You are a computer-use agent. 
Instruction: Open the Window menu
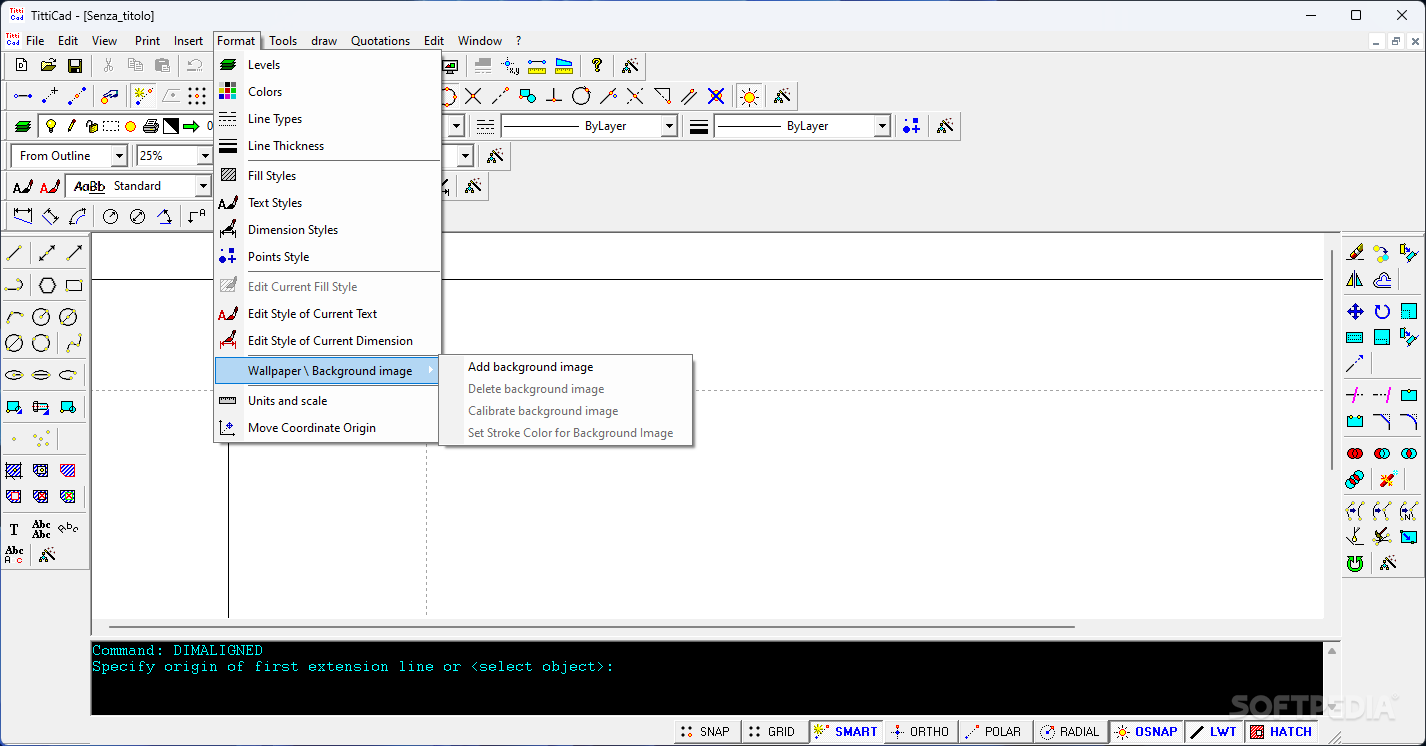(480, 41)
